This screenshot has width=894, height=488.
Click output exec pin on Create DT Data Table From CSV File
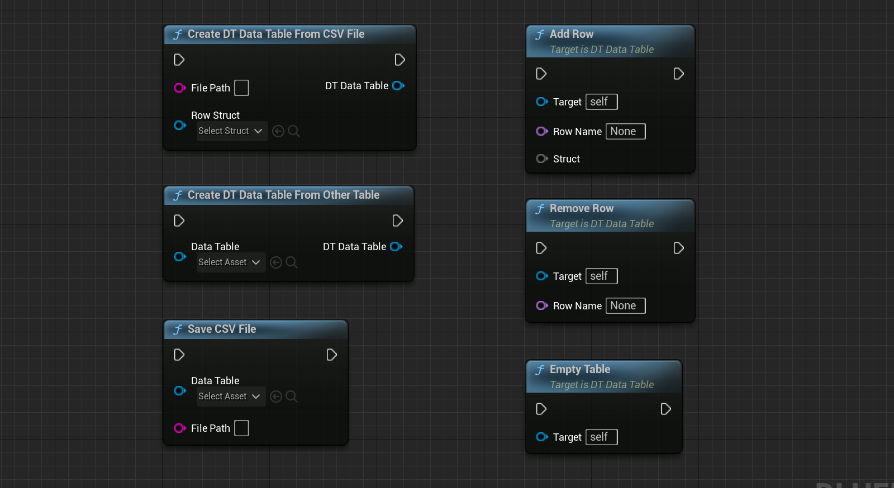click(x=400, y=60)
